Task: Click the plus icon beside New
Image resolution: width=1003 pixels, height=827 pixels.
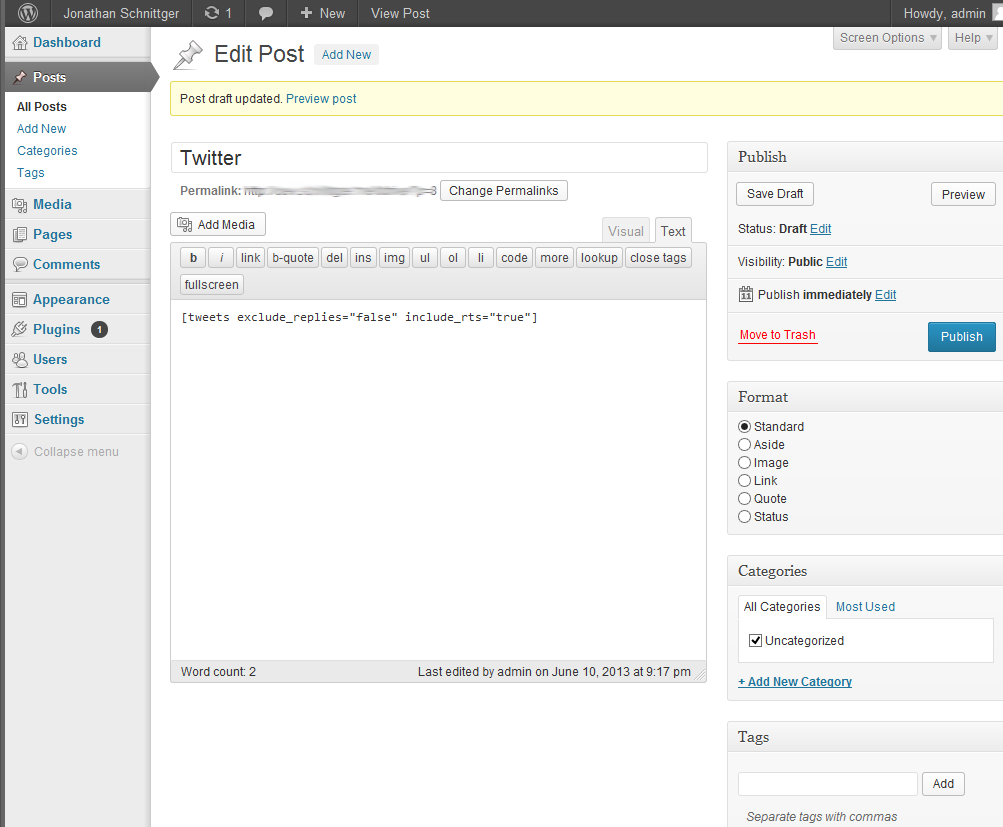Action: point(306,13)
